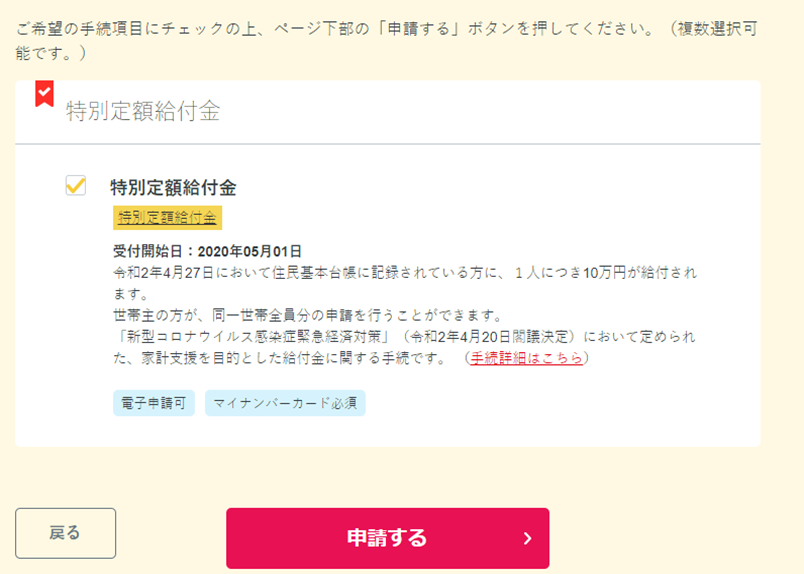Image resolution: width=804 pixels, height=574 pixels.
Task: Go back with the 戻る button
Action: click(66, 533)
